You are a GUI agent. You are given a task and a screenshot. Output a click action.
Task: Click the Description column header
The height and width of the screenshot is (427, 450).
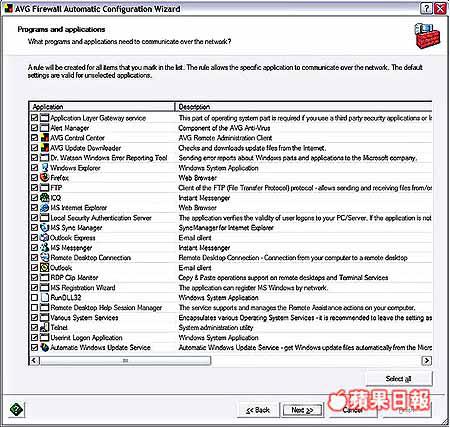[304, 107]
